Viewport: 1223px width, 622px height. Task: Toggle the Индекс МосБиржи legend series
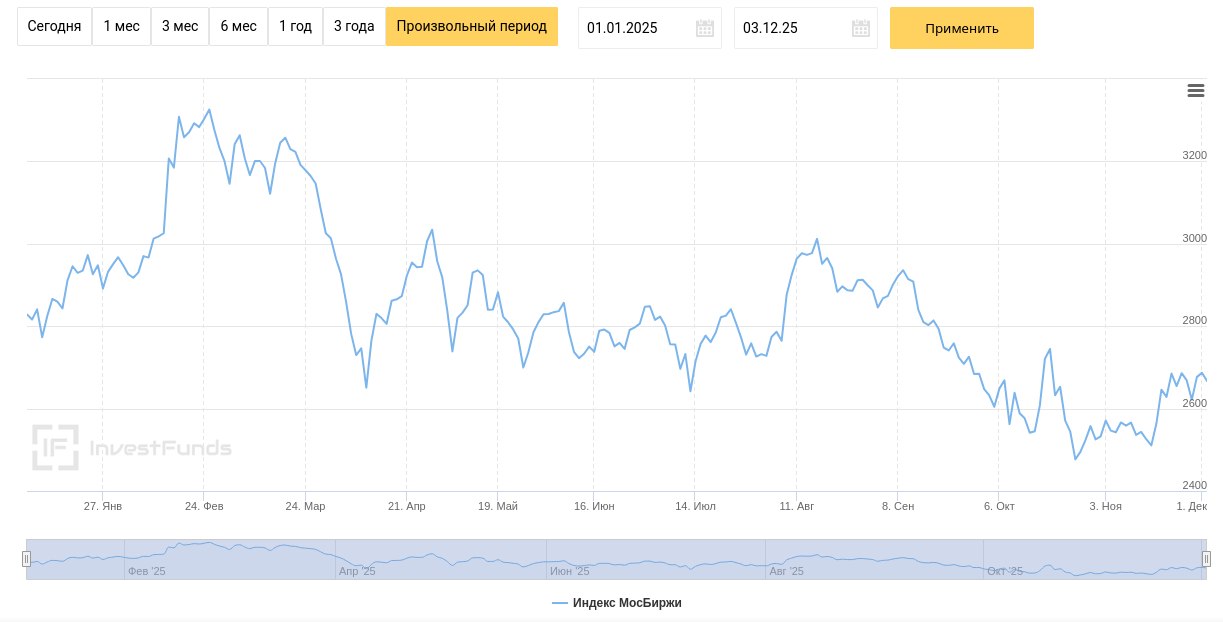click(617, 603)
